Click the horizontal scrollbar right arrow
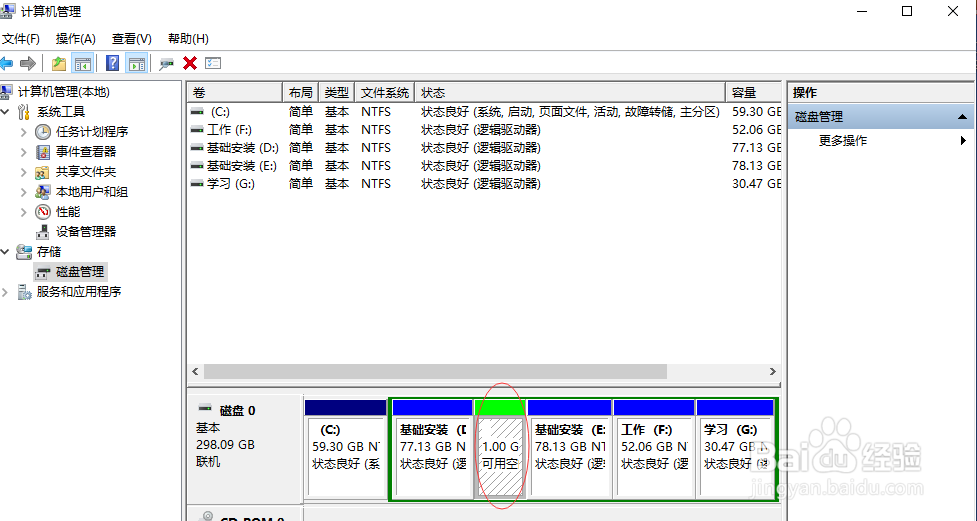Image resolution: width=977 pixels, height=521 pixels. point(773,372)
